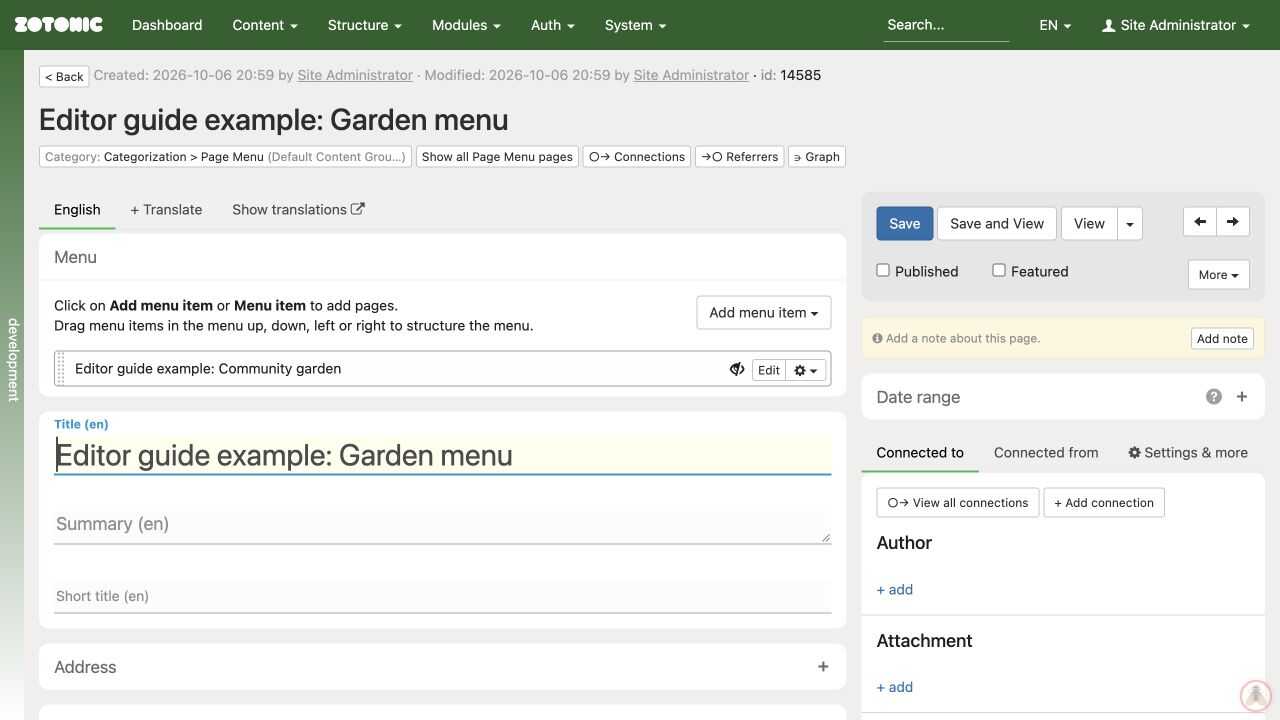Click the Save button
Screen dimensions: 1280x720
(x=905, y=224)
